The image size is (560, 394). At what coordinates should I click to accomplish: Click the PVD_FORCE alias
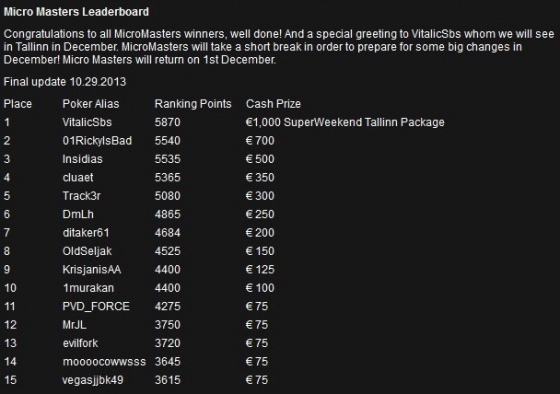click(96, 306)
